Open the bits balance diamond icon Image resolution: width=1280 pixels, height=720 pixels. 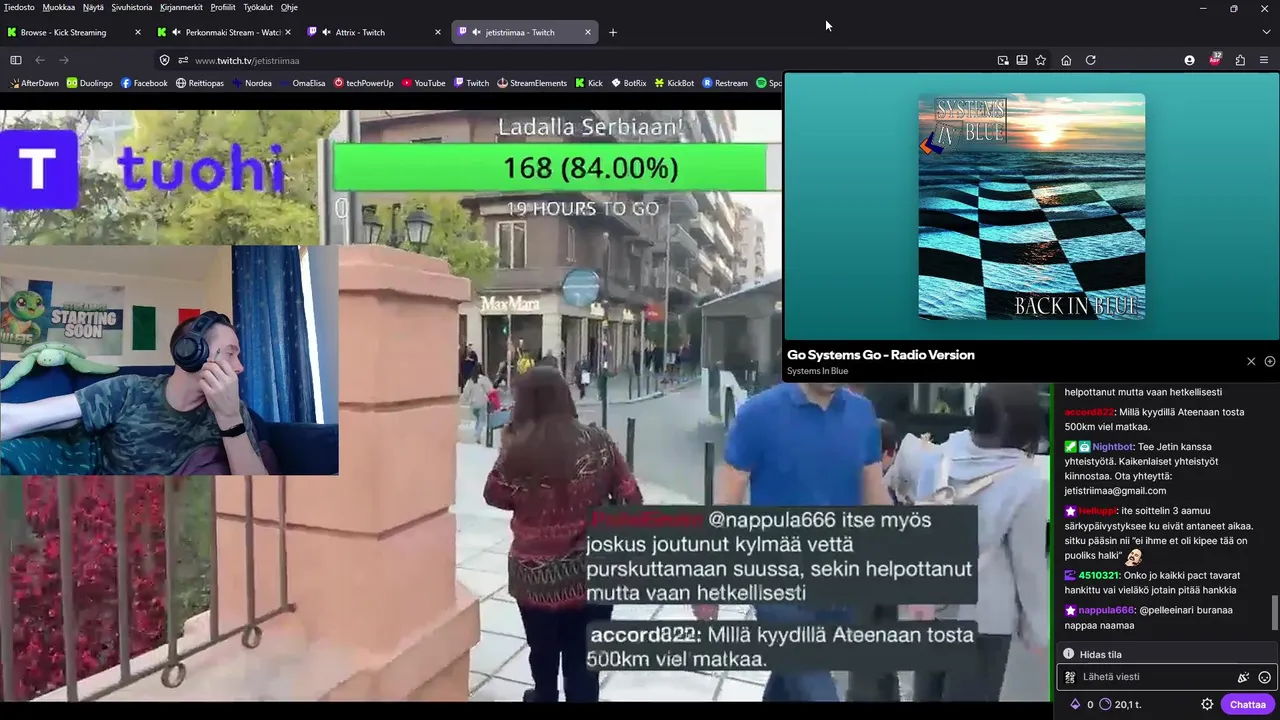pos(1075,704)
